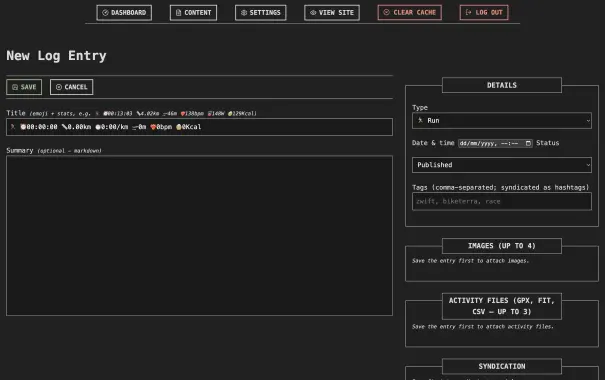Click the 'Tags (comma-separated...)' label
605x380 pixels.
[501, 187]
